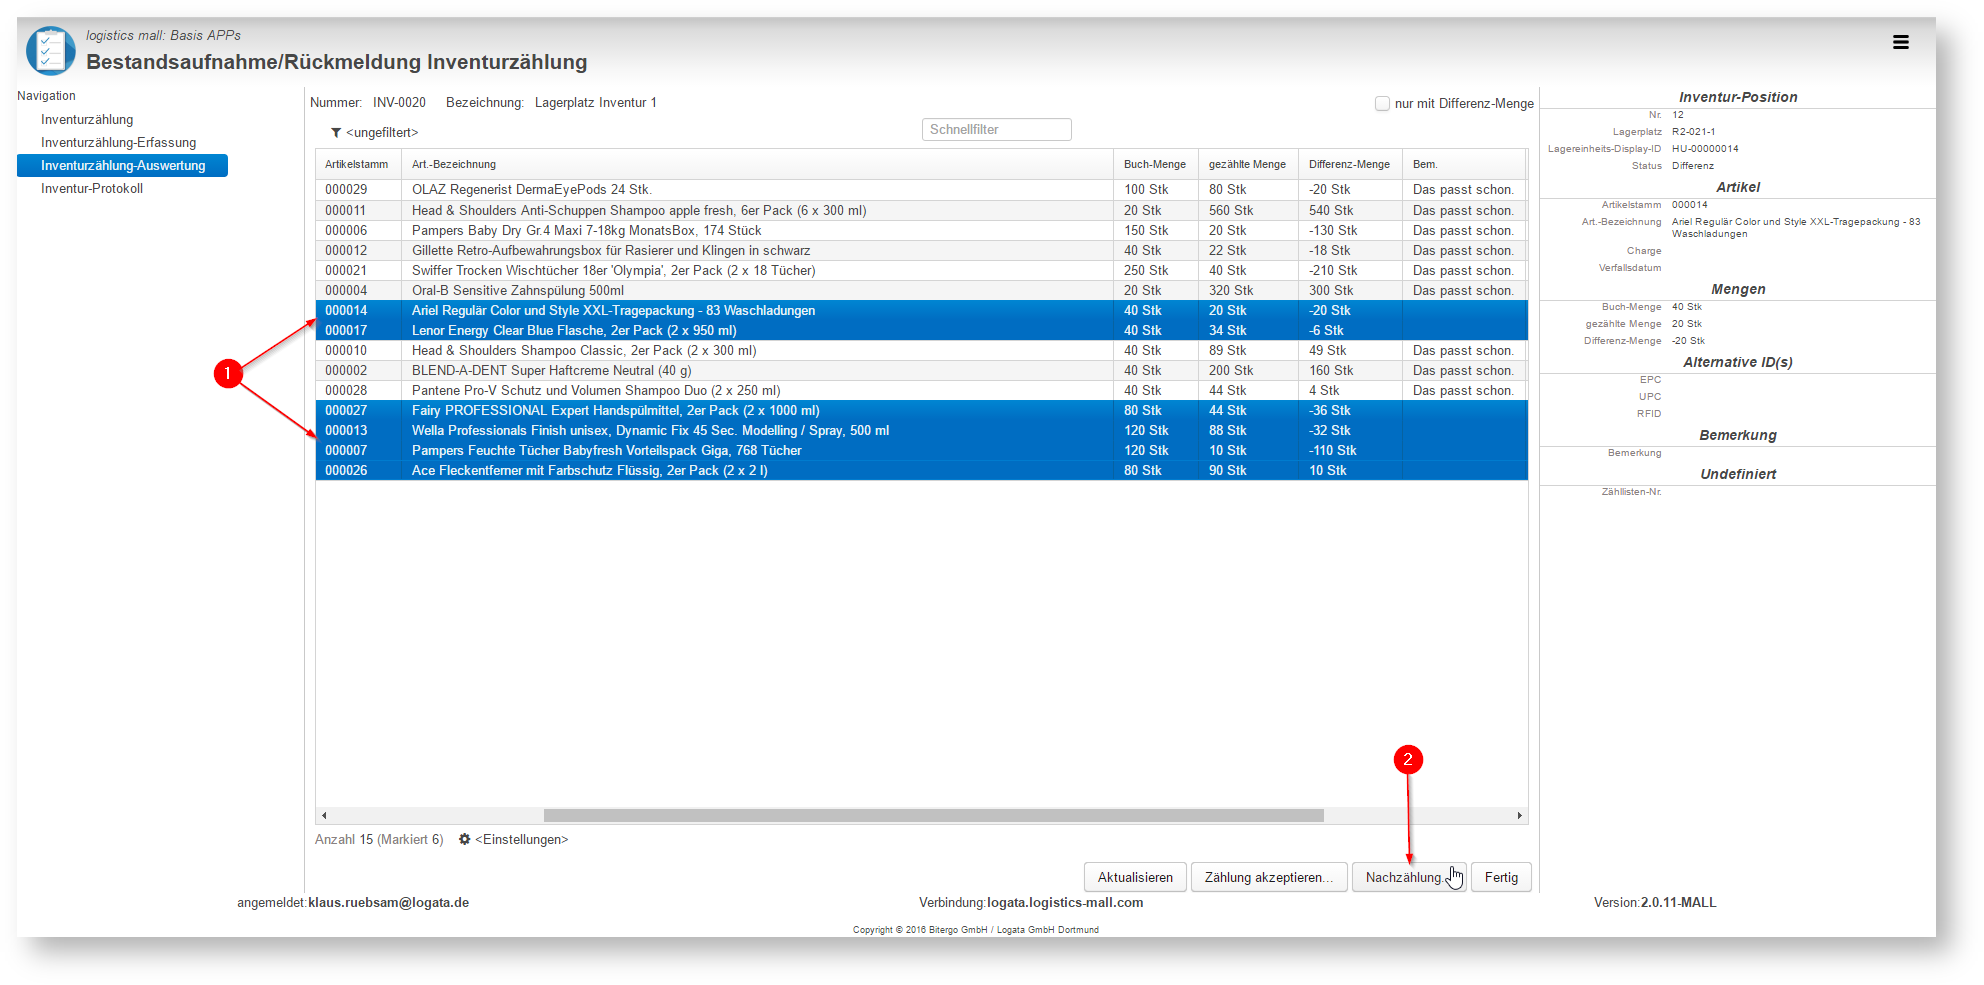Click Lagerplatz value R2-021-1
The width and height of the screenshot is (1984, 985).
click(1693, 131)
